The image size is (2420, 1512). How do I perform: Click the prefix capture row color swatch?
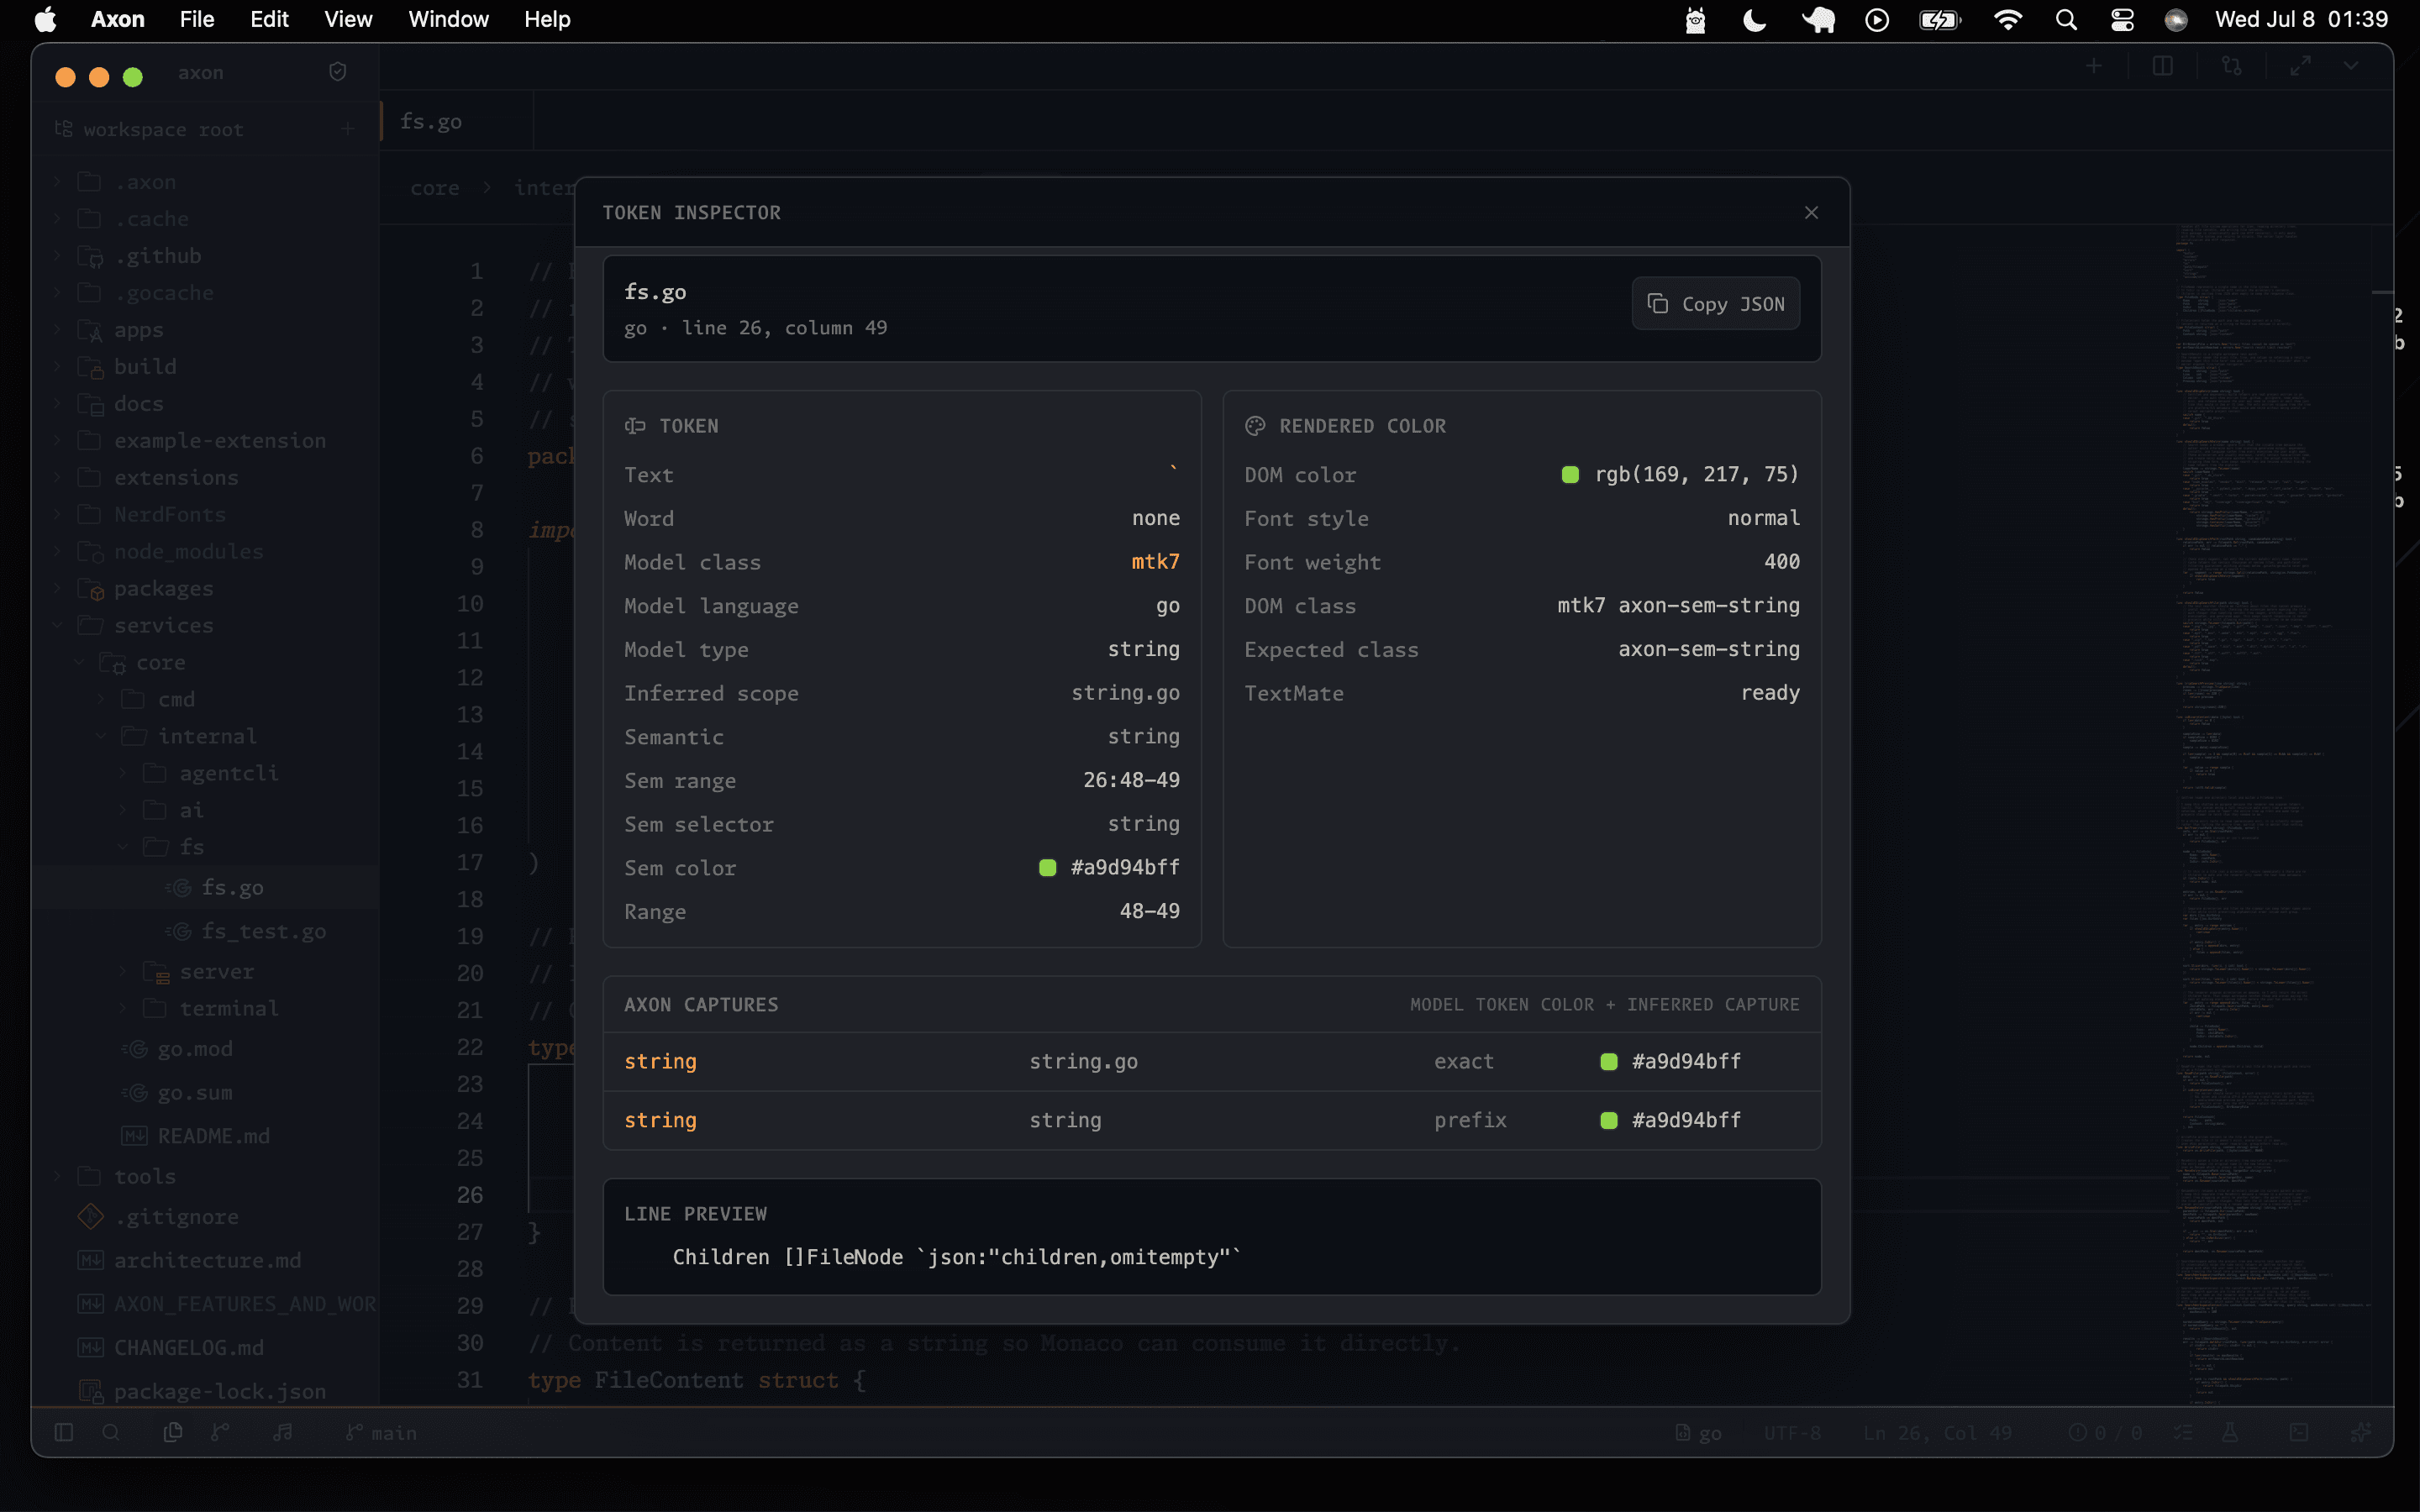coord(1608,1121)
